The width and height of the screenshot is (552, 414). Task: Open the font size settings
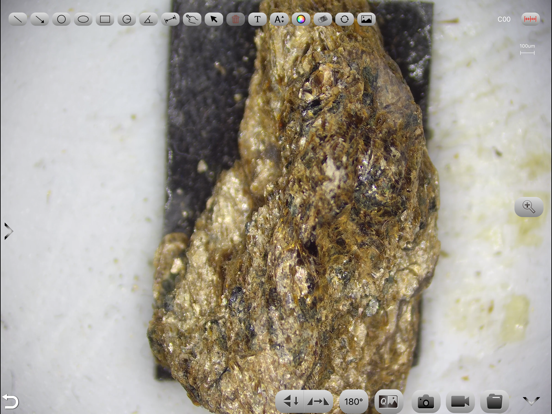tap(279, 19)
